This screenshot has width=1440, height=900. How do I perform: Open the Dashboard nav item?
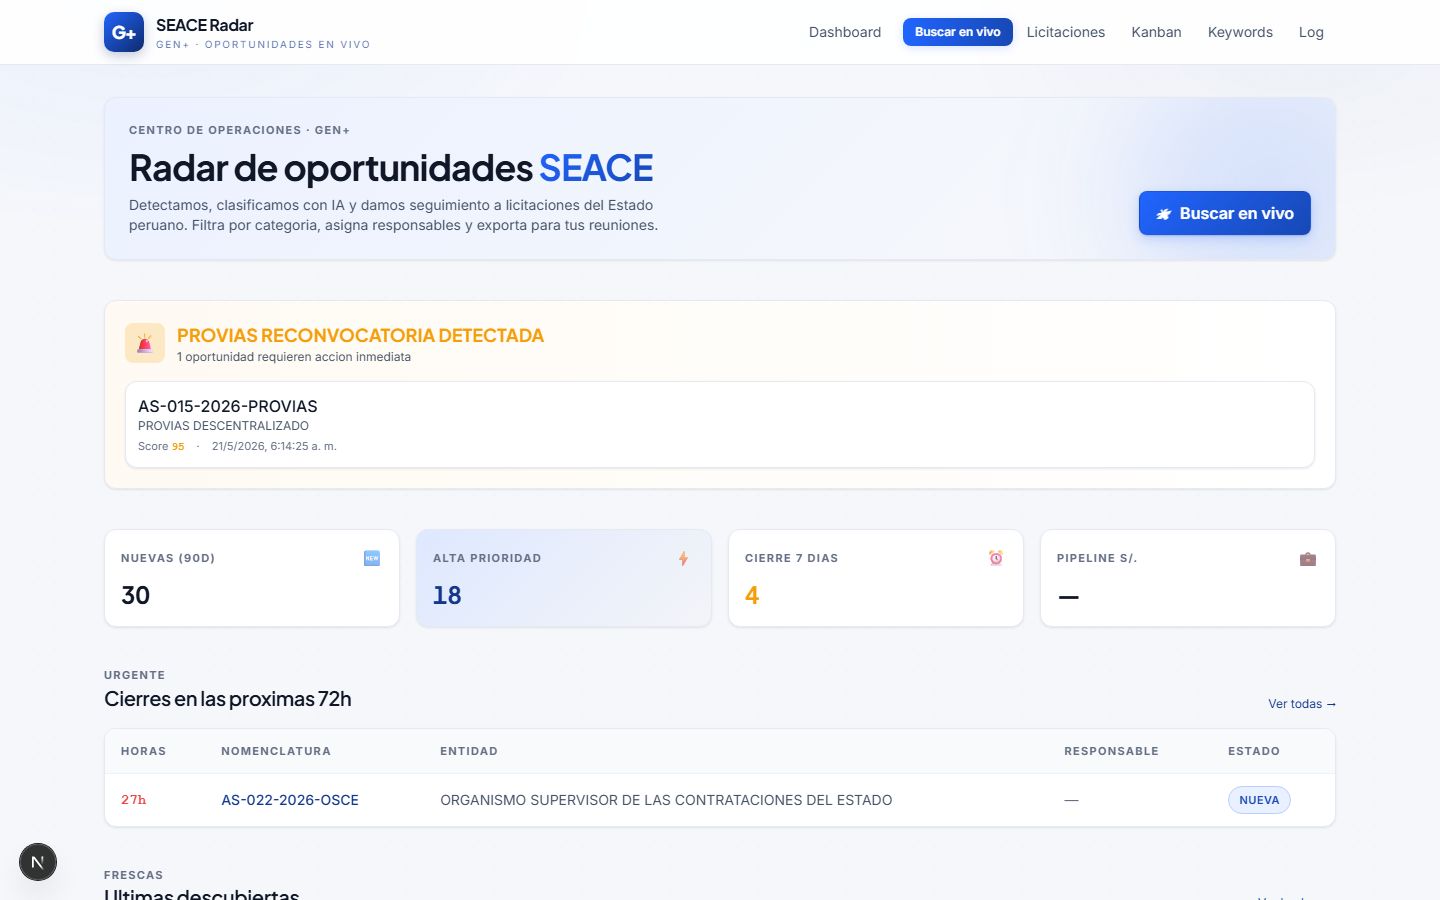[x=845, y=32]
